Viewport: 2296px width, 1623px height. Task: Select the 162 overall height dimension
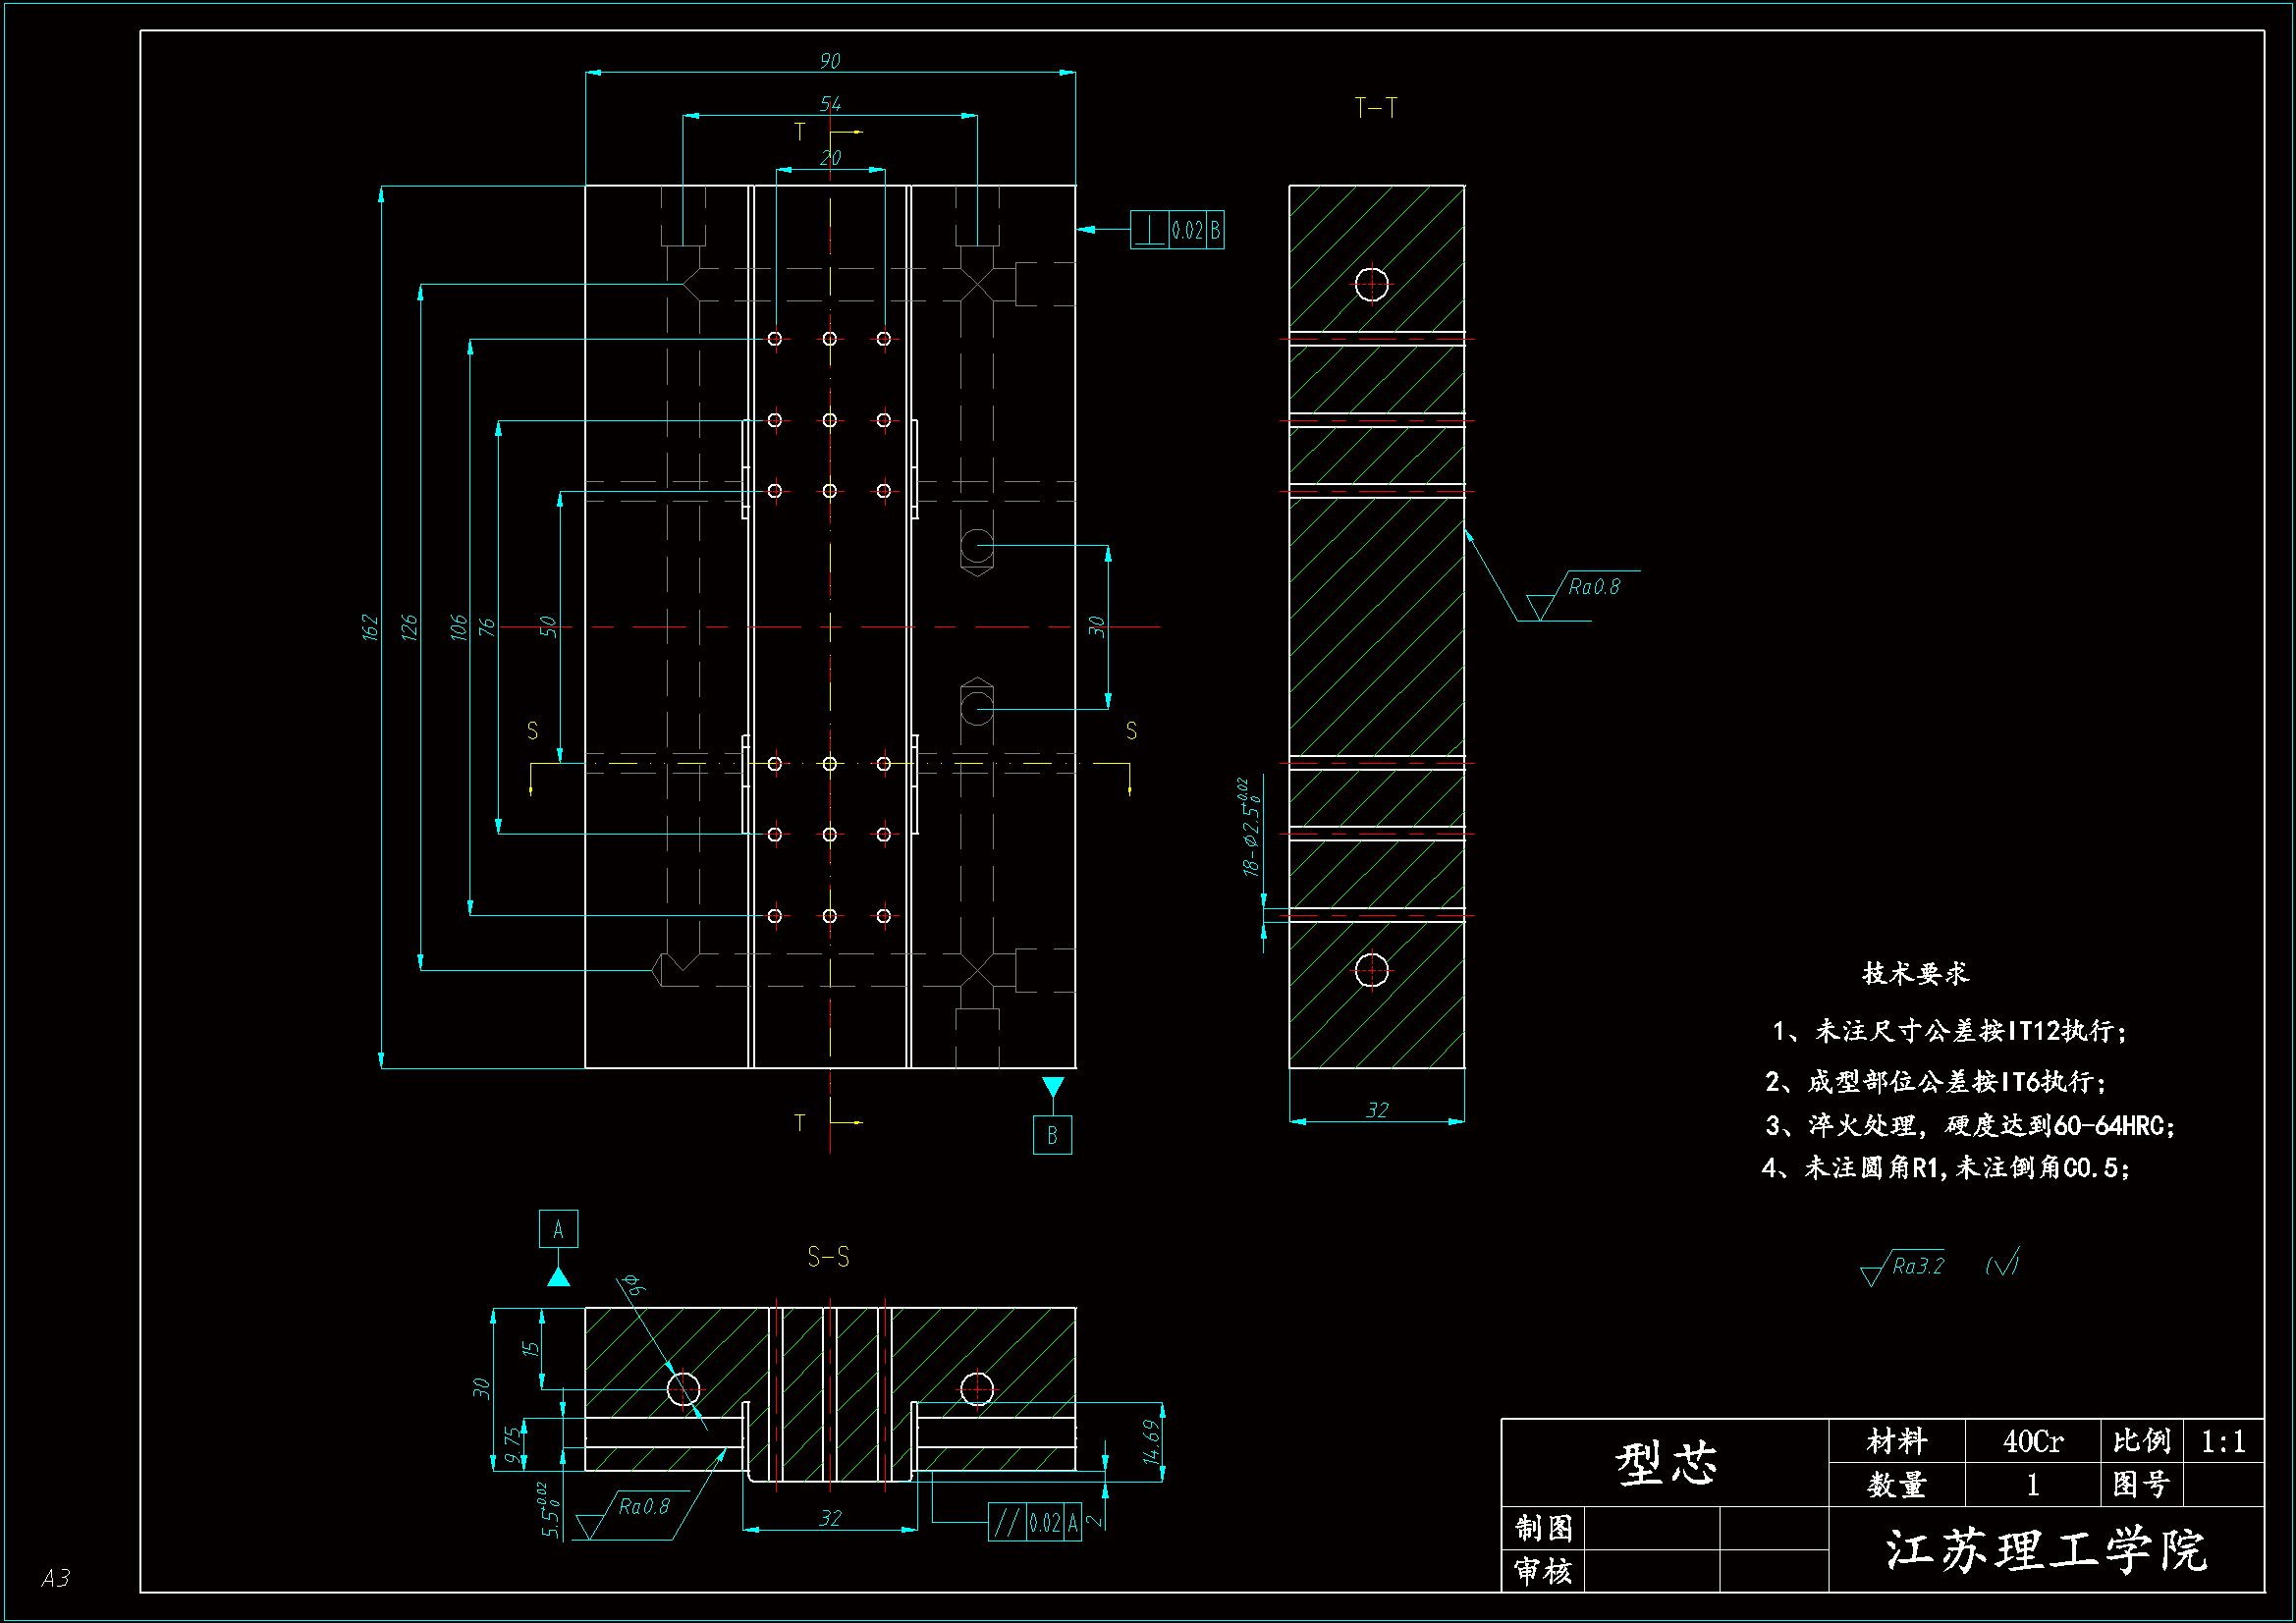click(x=370, y=627)
